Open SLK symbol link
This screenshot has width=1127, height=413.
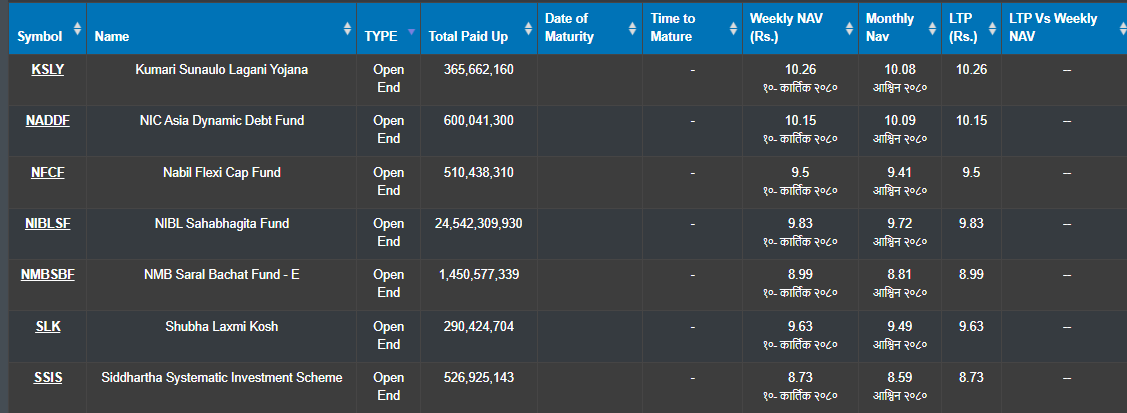[47, 326]
